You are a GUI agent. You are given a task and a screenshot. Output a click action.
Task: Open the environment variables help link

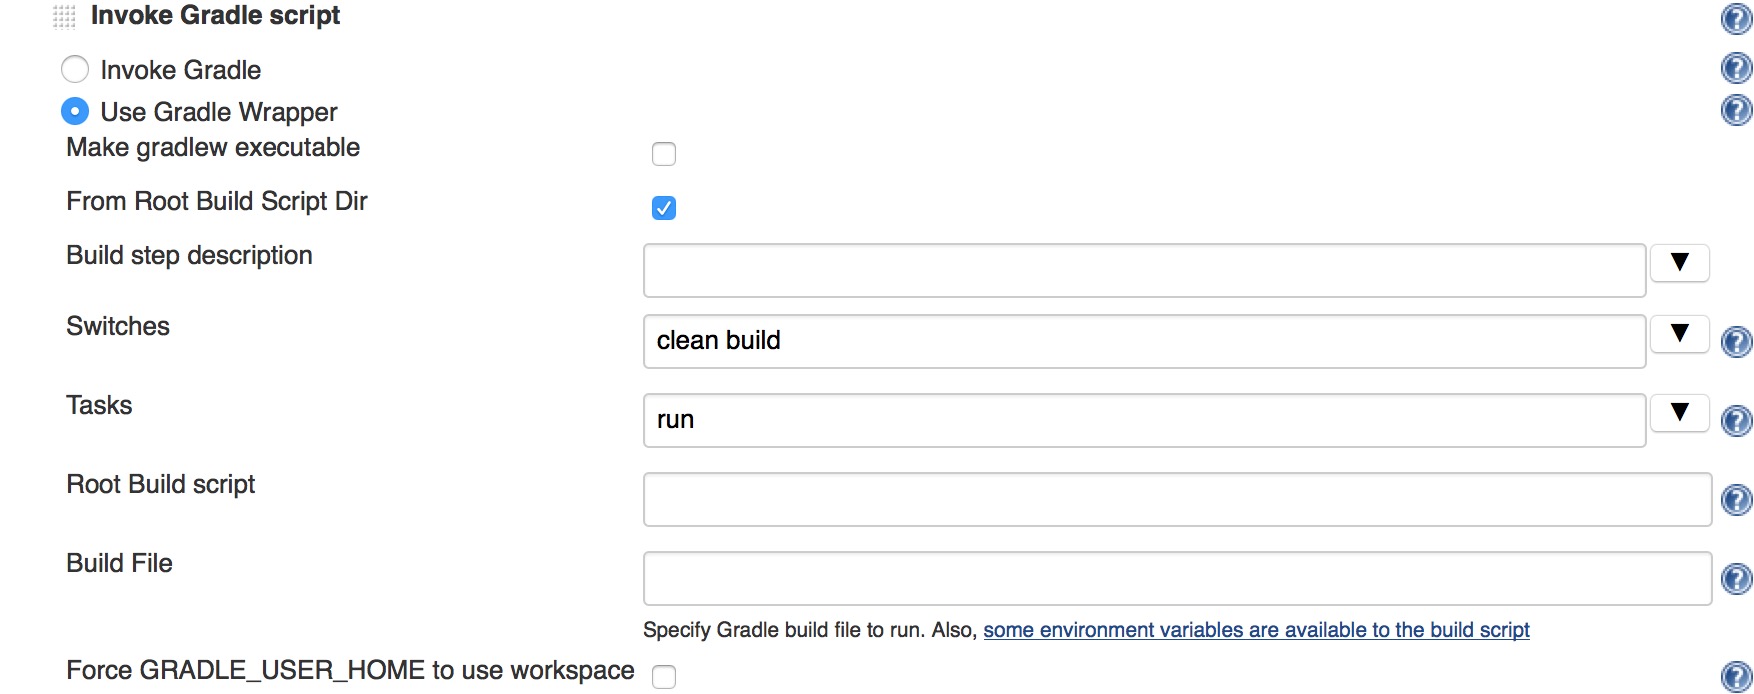click(x=1256, y=630)
